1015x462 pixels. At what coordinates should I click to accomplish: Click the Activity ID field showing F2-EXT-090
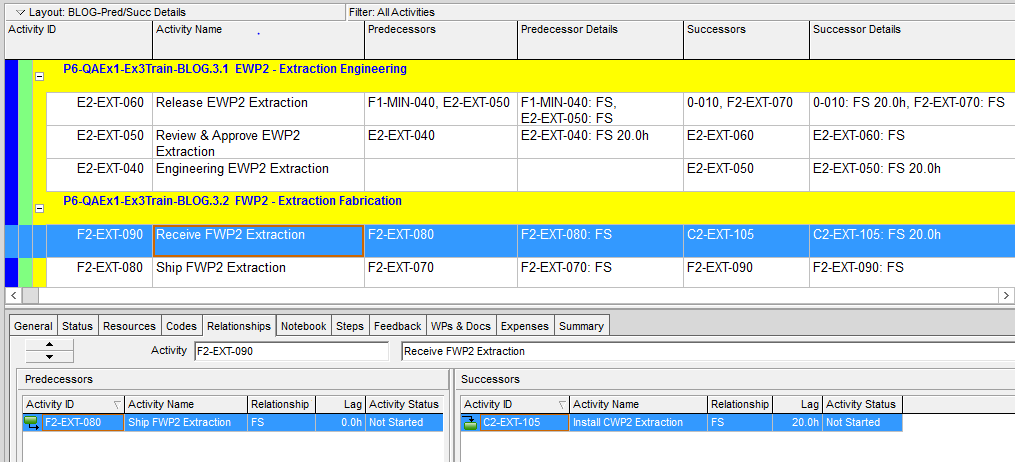point(290,351)
